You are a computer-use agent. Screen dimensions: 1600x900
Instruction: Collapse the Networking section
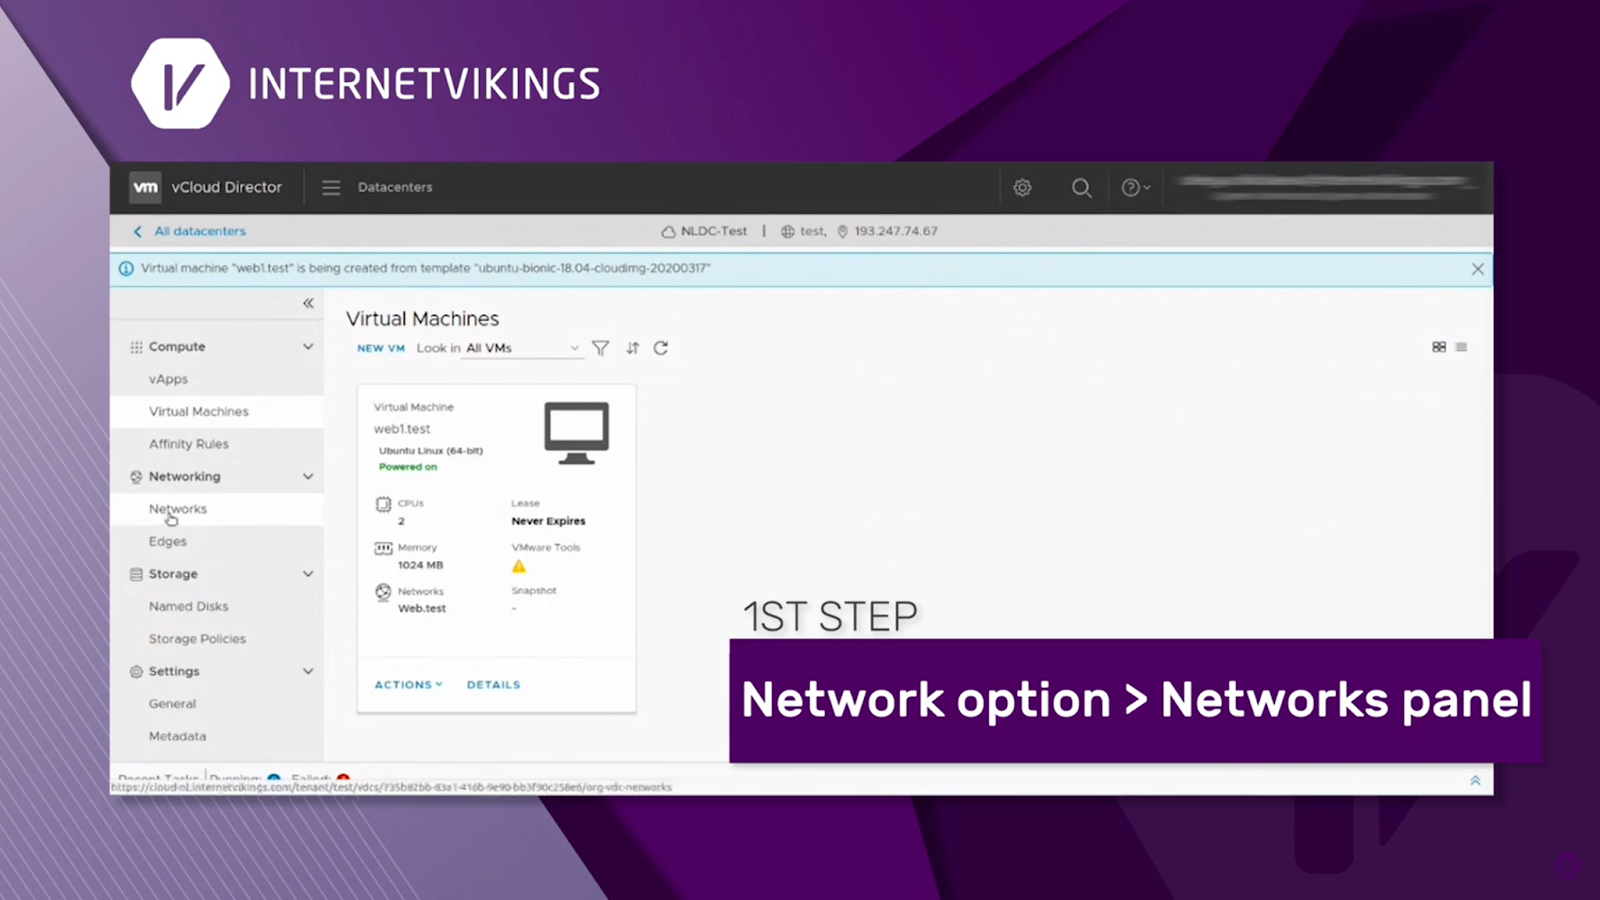[x=308, y=476]
